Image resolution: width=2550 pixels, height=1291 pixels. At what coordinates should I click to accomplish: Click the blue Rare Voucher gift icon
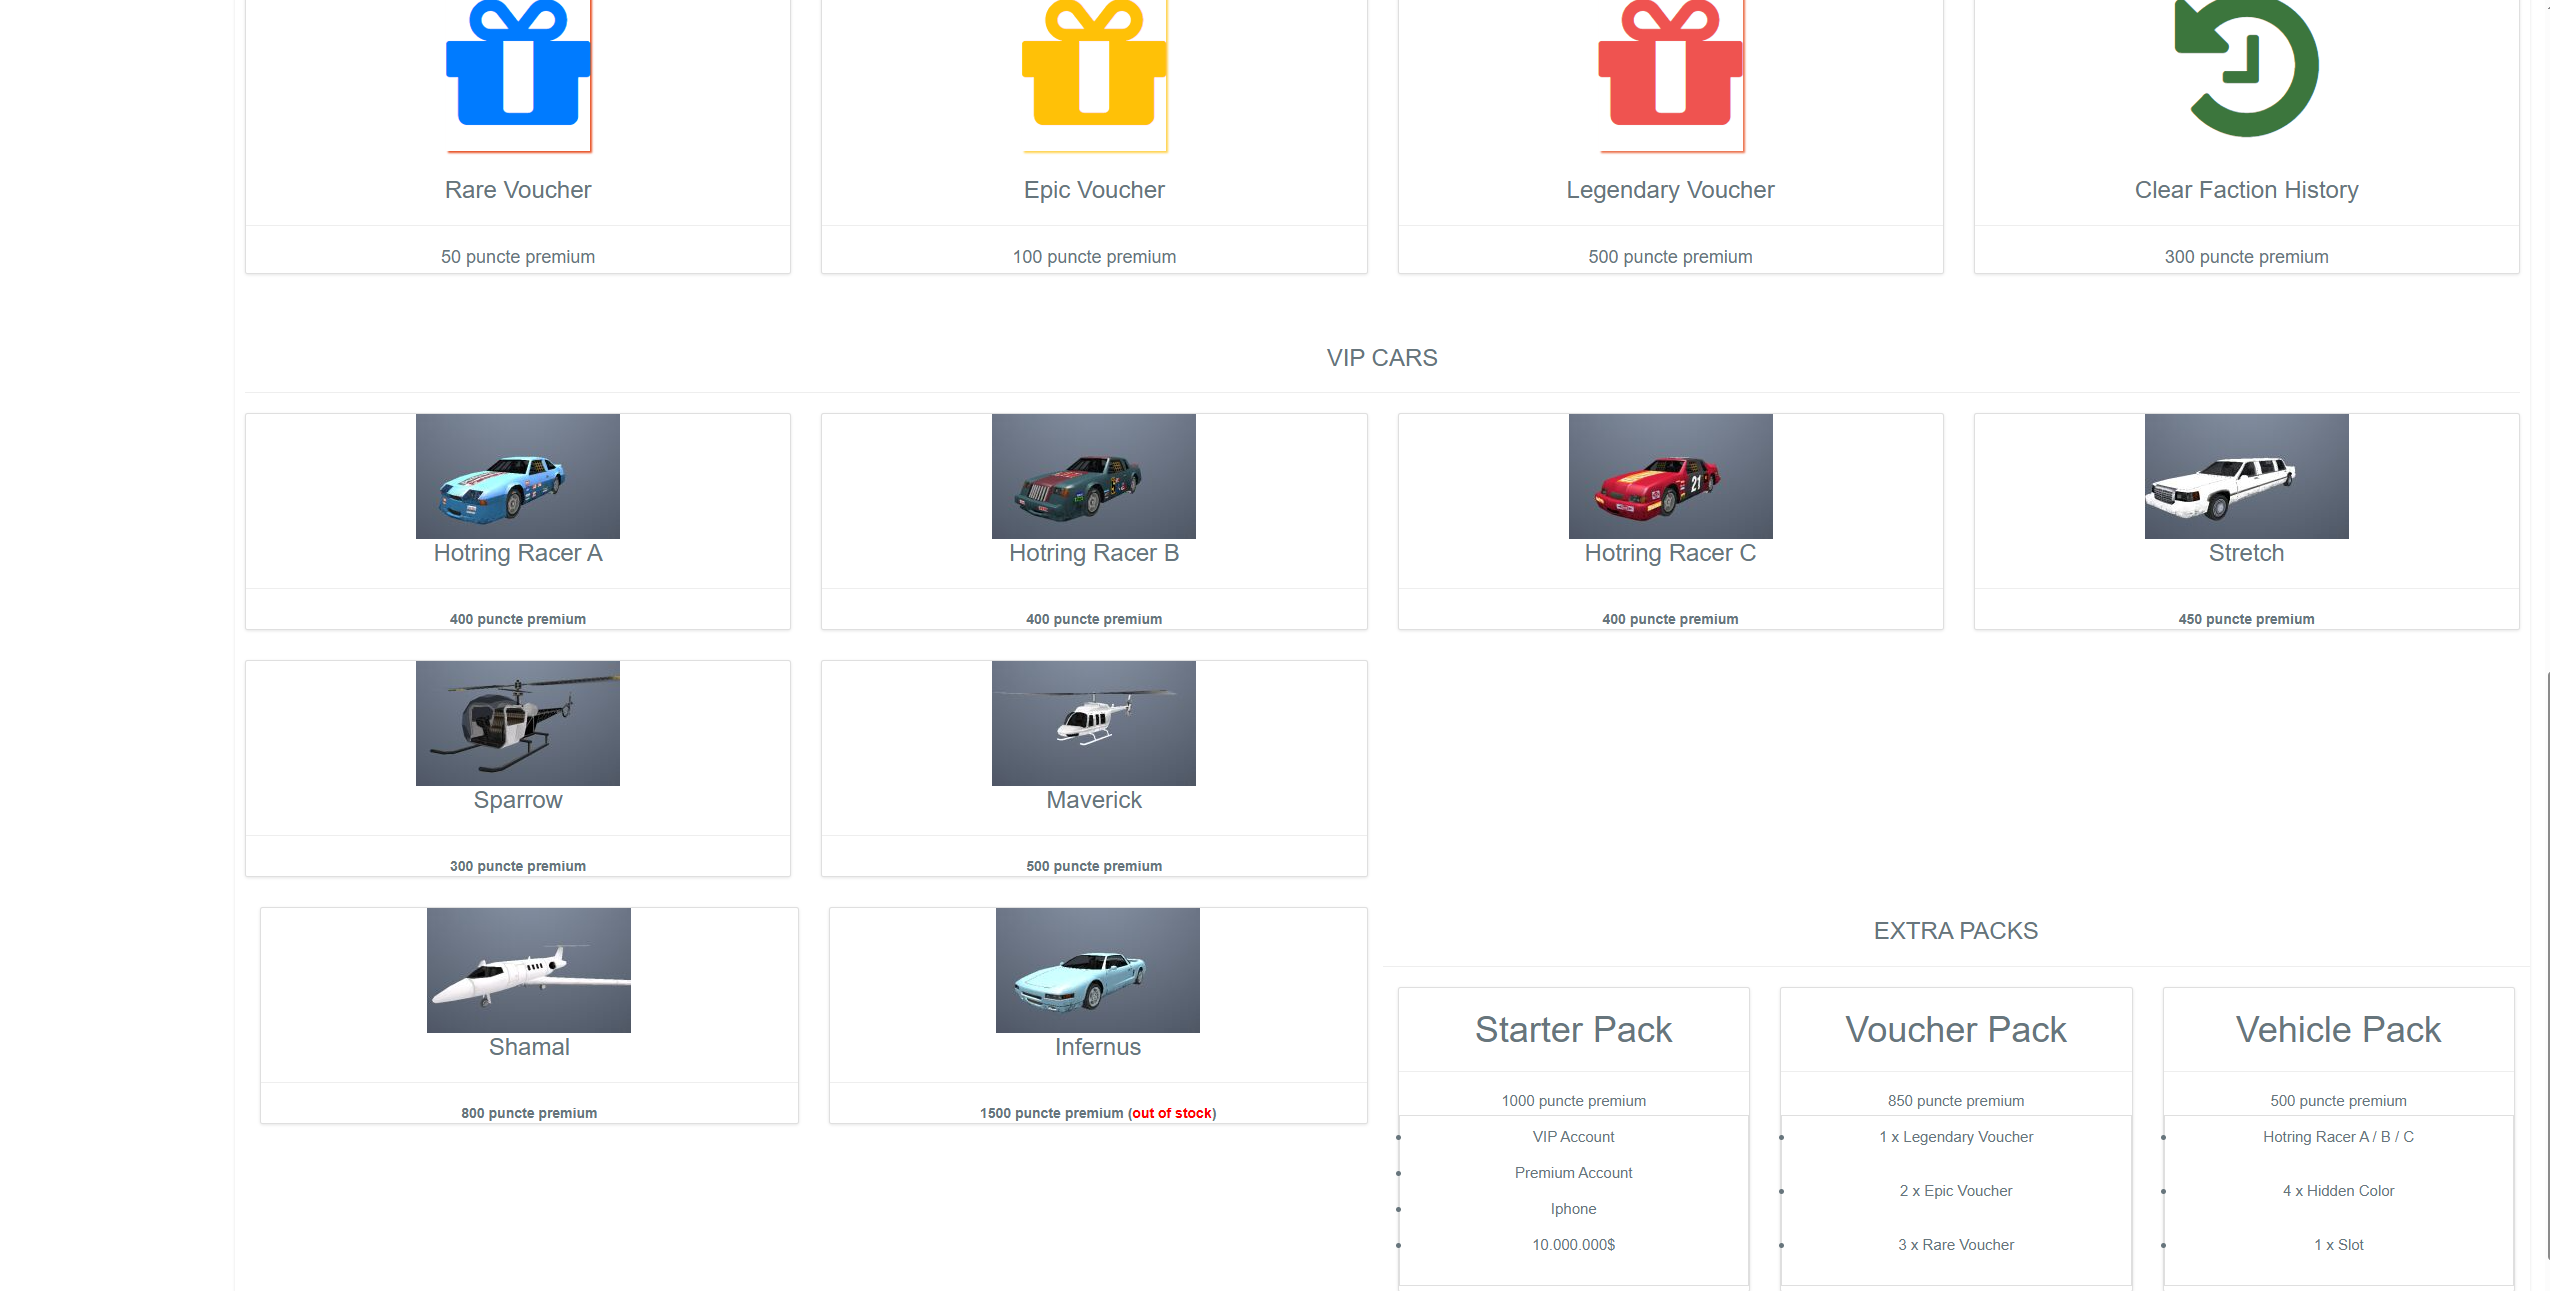point(518,70)
